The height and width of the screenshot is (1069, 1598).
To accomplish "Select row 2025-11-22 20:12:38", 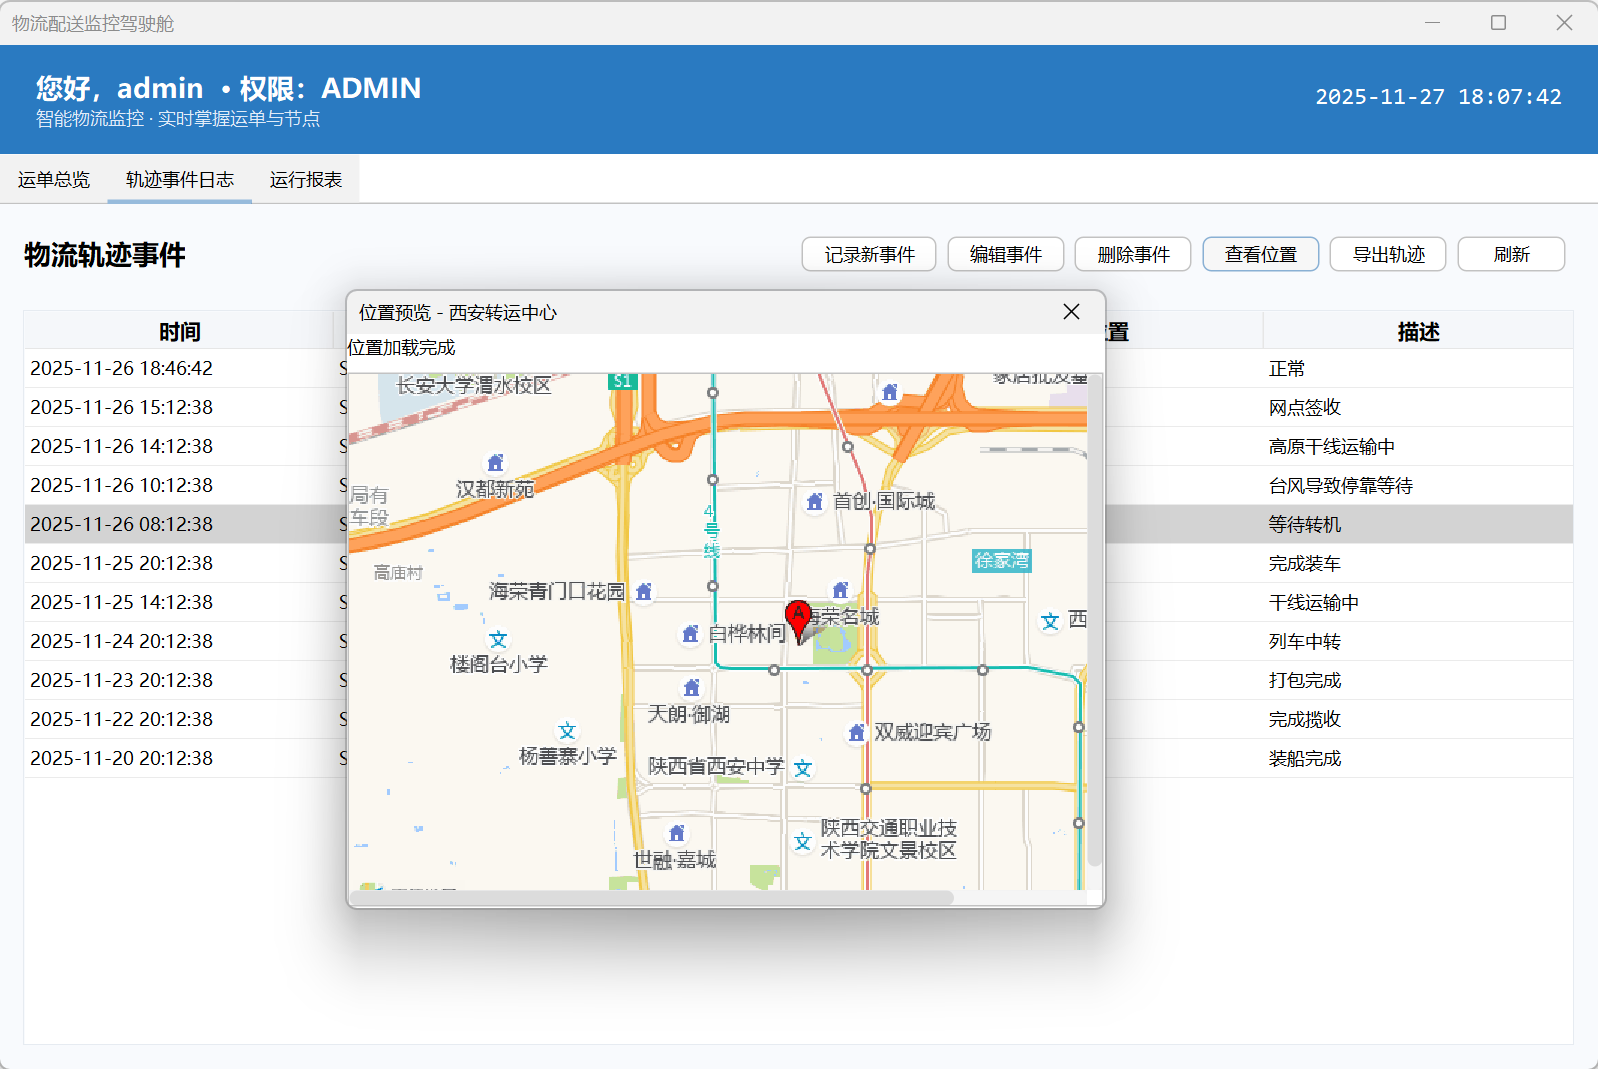I will click(798, 719).
